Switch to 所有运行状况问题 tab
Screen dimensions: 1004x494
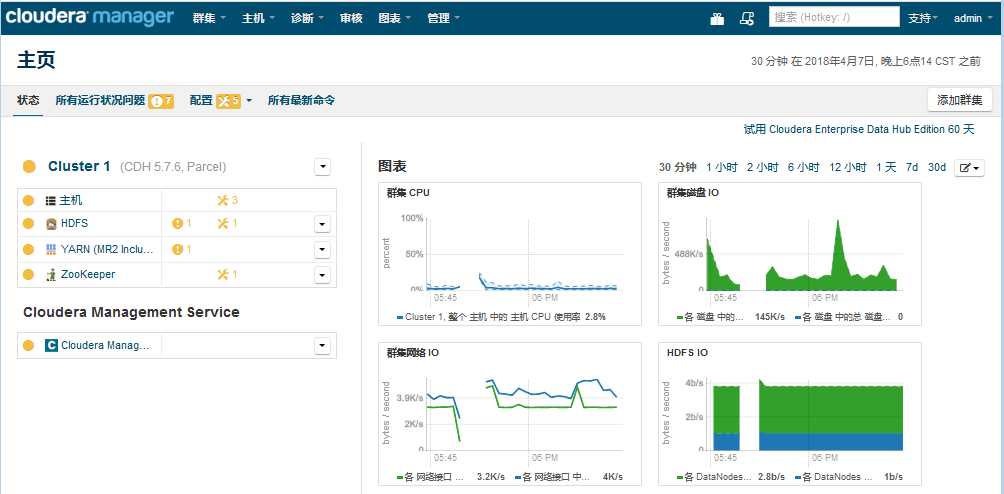click(x=100, y=100)
